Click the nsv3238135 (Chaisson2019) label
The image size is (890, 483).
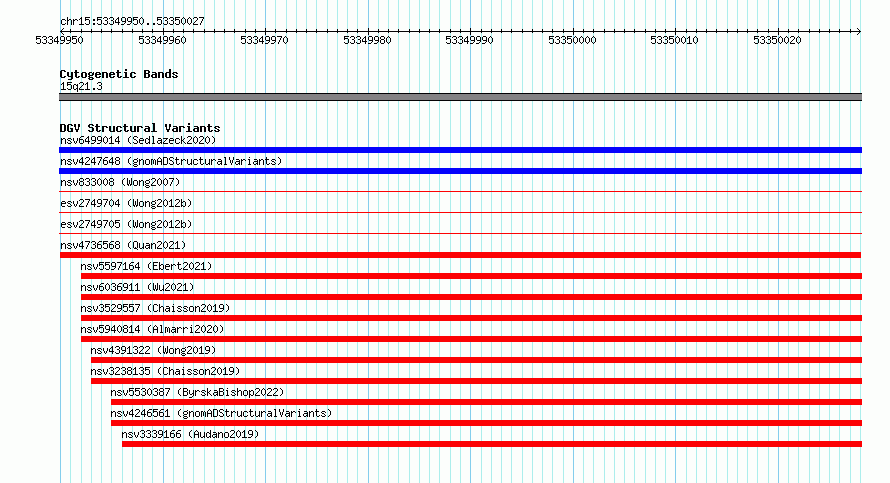(166, 371)
